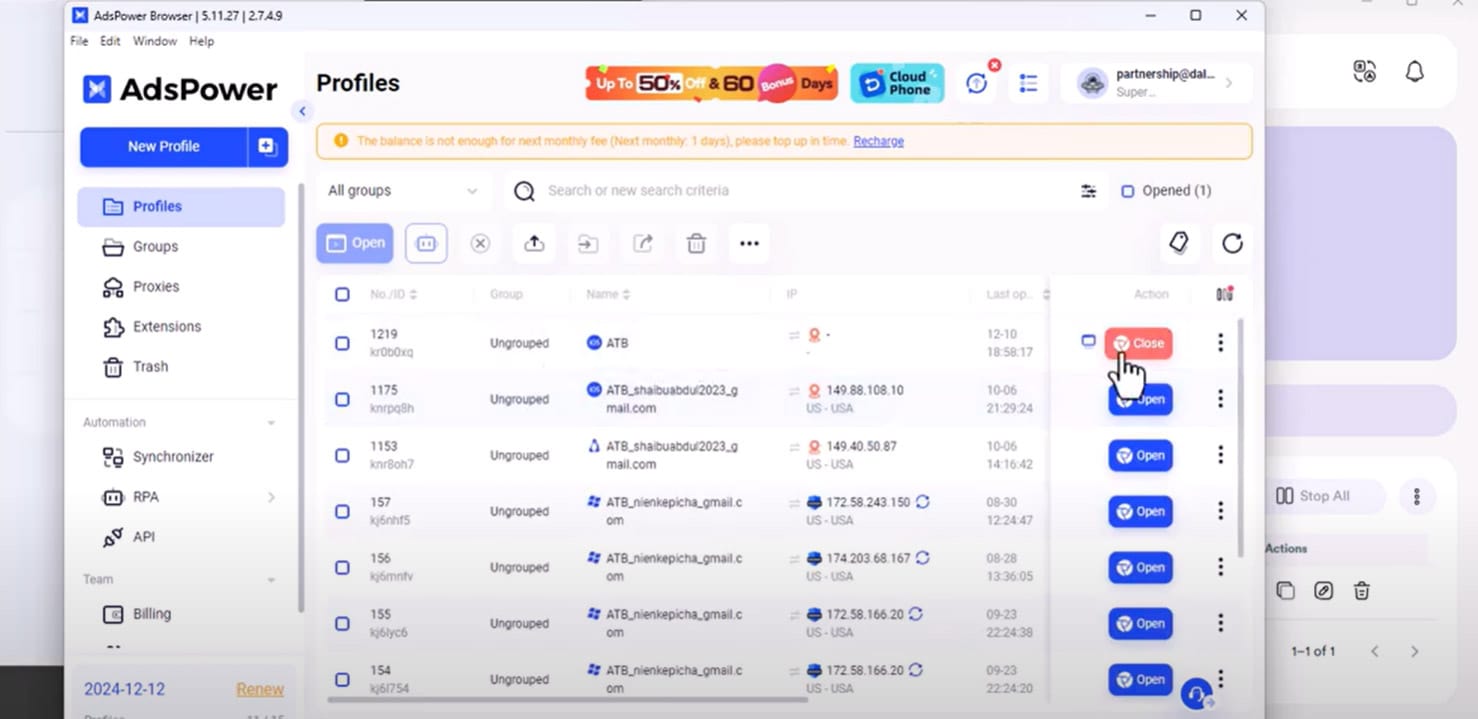1478x719 pixels.
Task: Collapse the sidebar with the arrow button
Action: pyautogui.click(x=302, y=111)
